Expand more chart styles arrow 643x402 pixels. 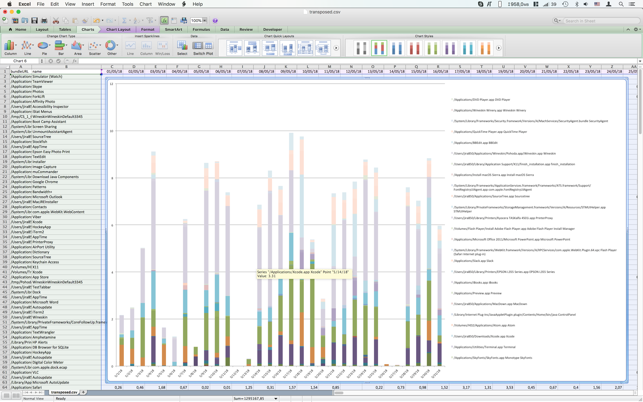point(499,48)
